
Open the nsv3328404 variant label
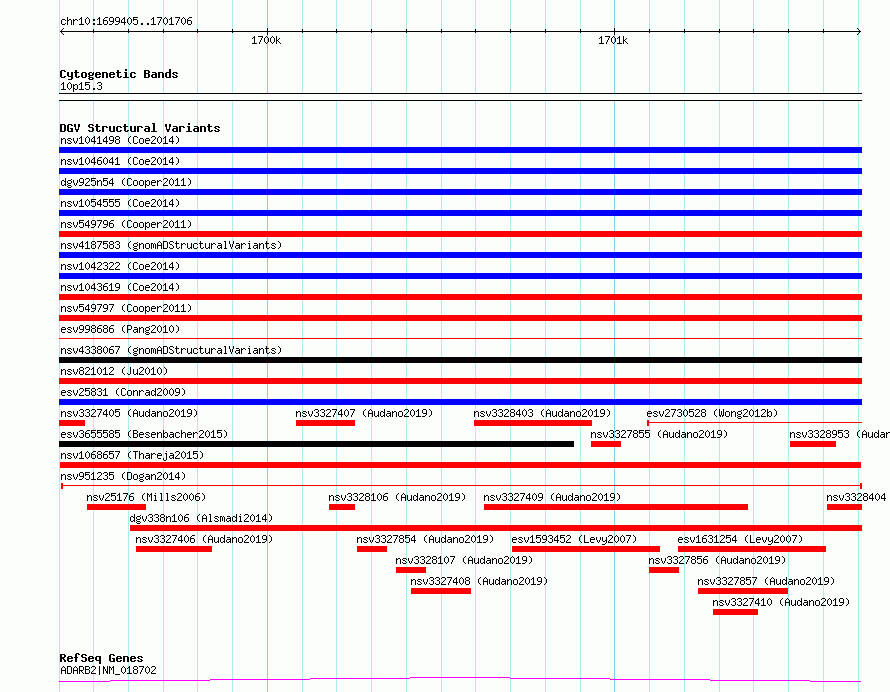pos(857,497)
